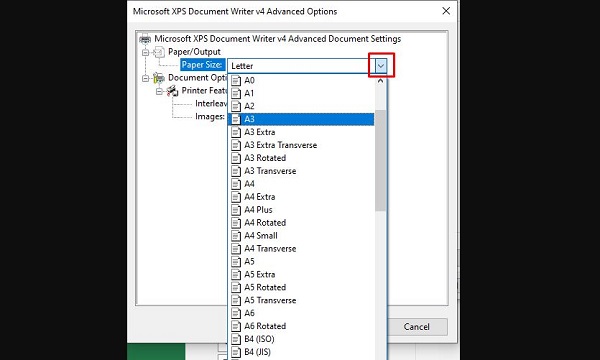Pick the plain A5 paper size
Screen dimensions: 600x360
(x=301, y=262)
